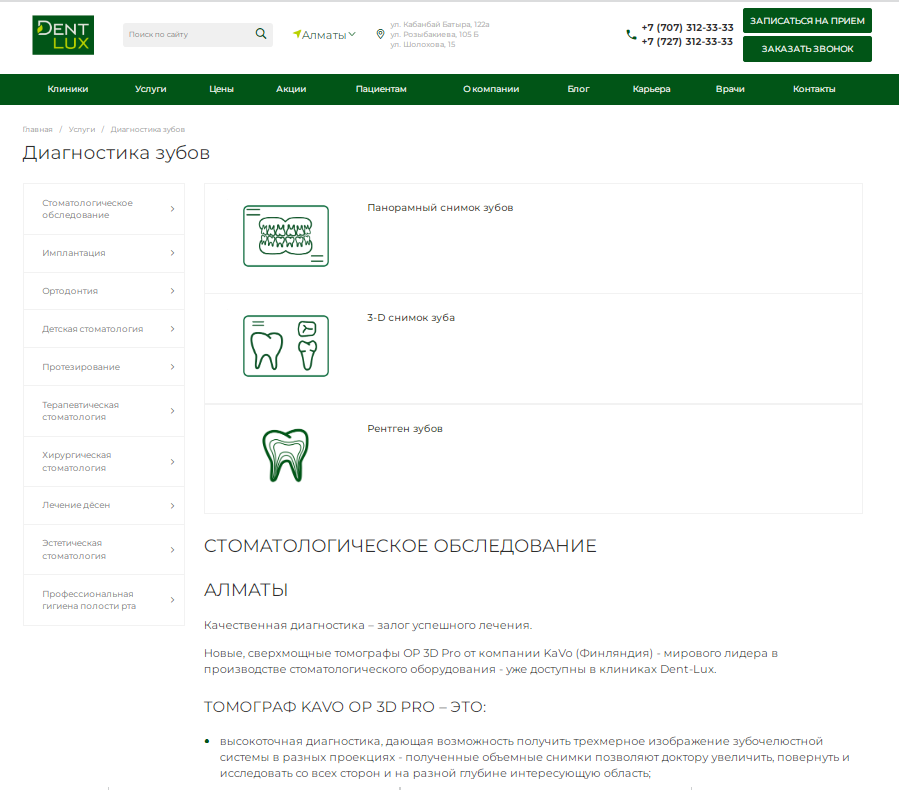
Task: Open Стоматологическое обследование in the sidebar
Action: (x=87, y=209)
